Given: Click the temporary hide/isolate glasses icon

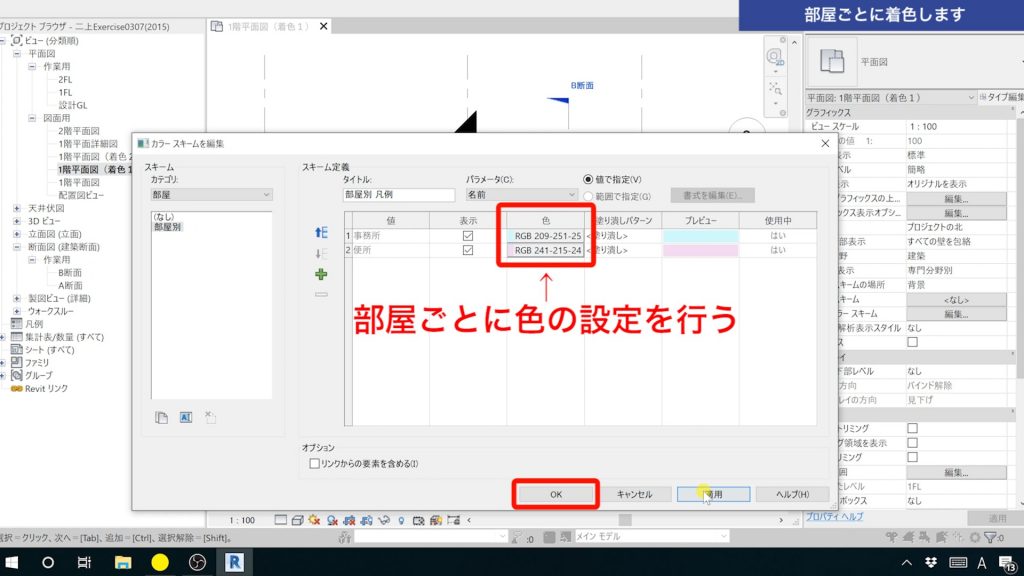Looking at the screenshot, I should point(385,520).
